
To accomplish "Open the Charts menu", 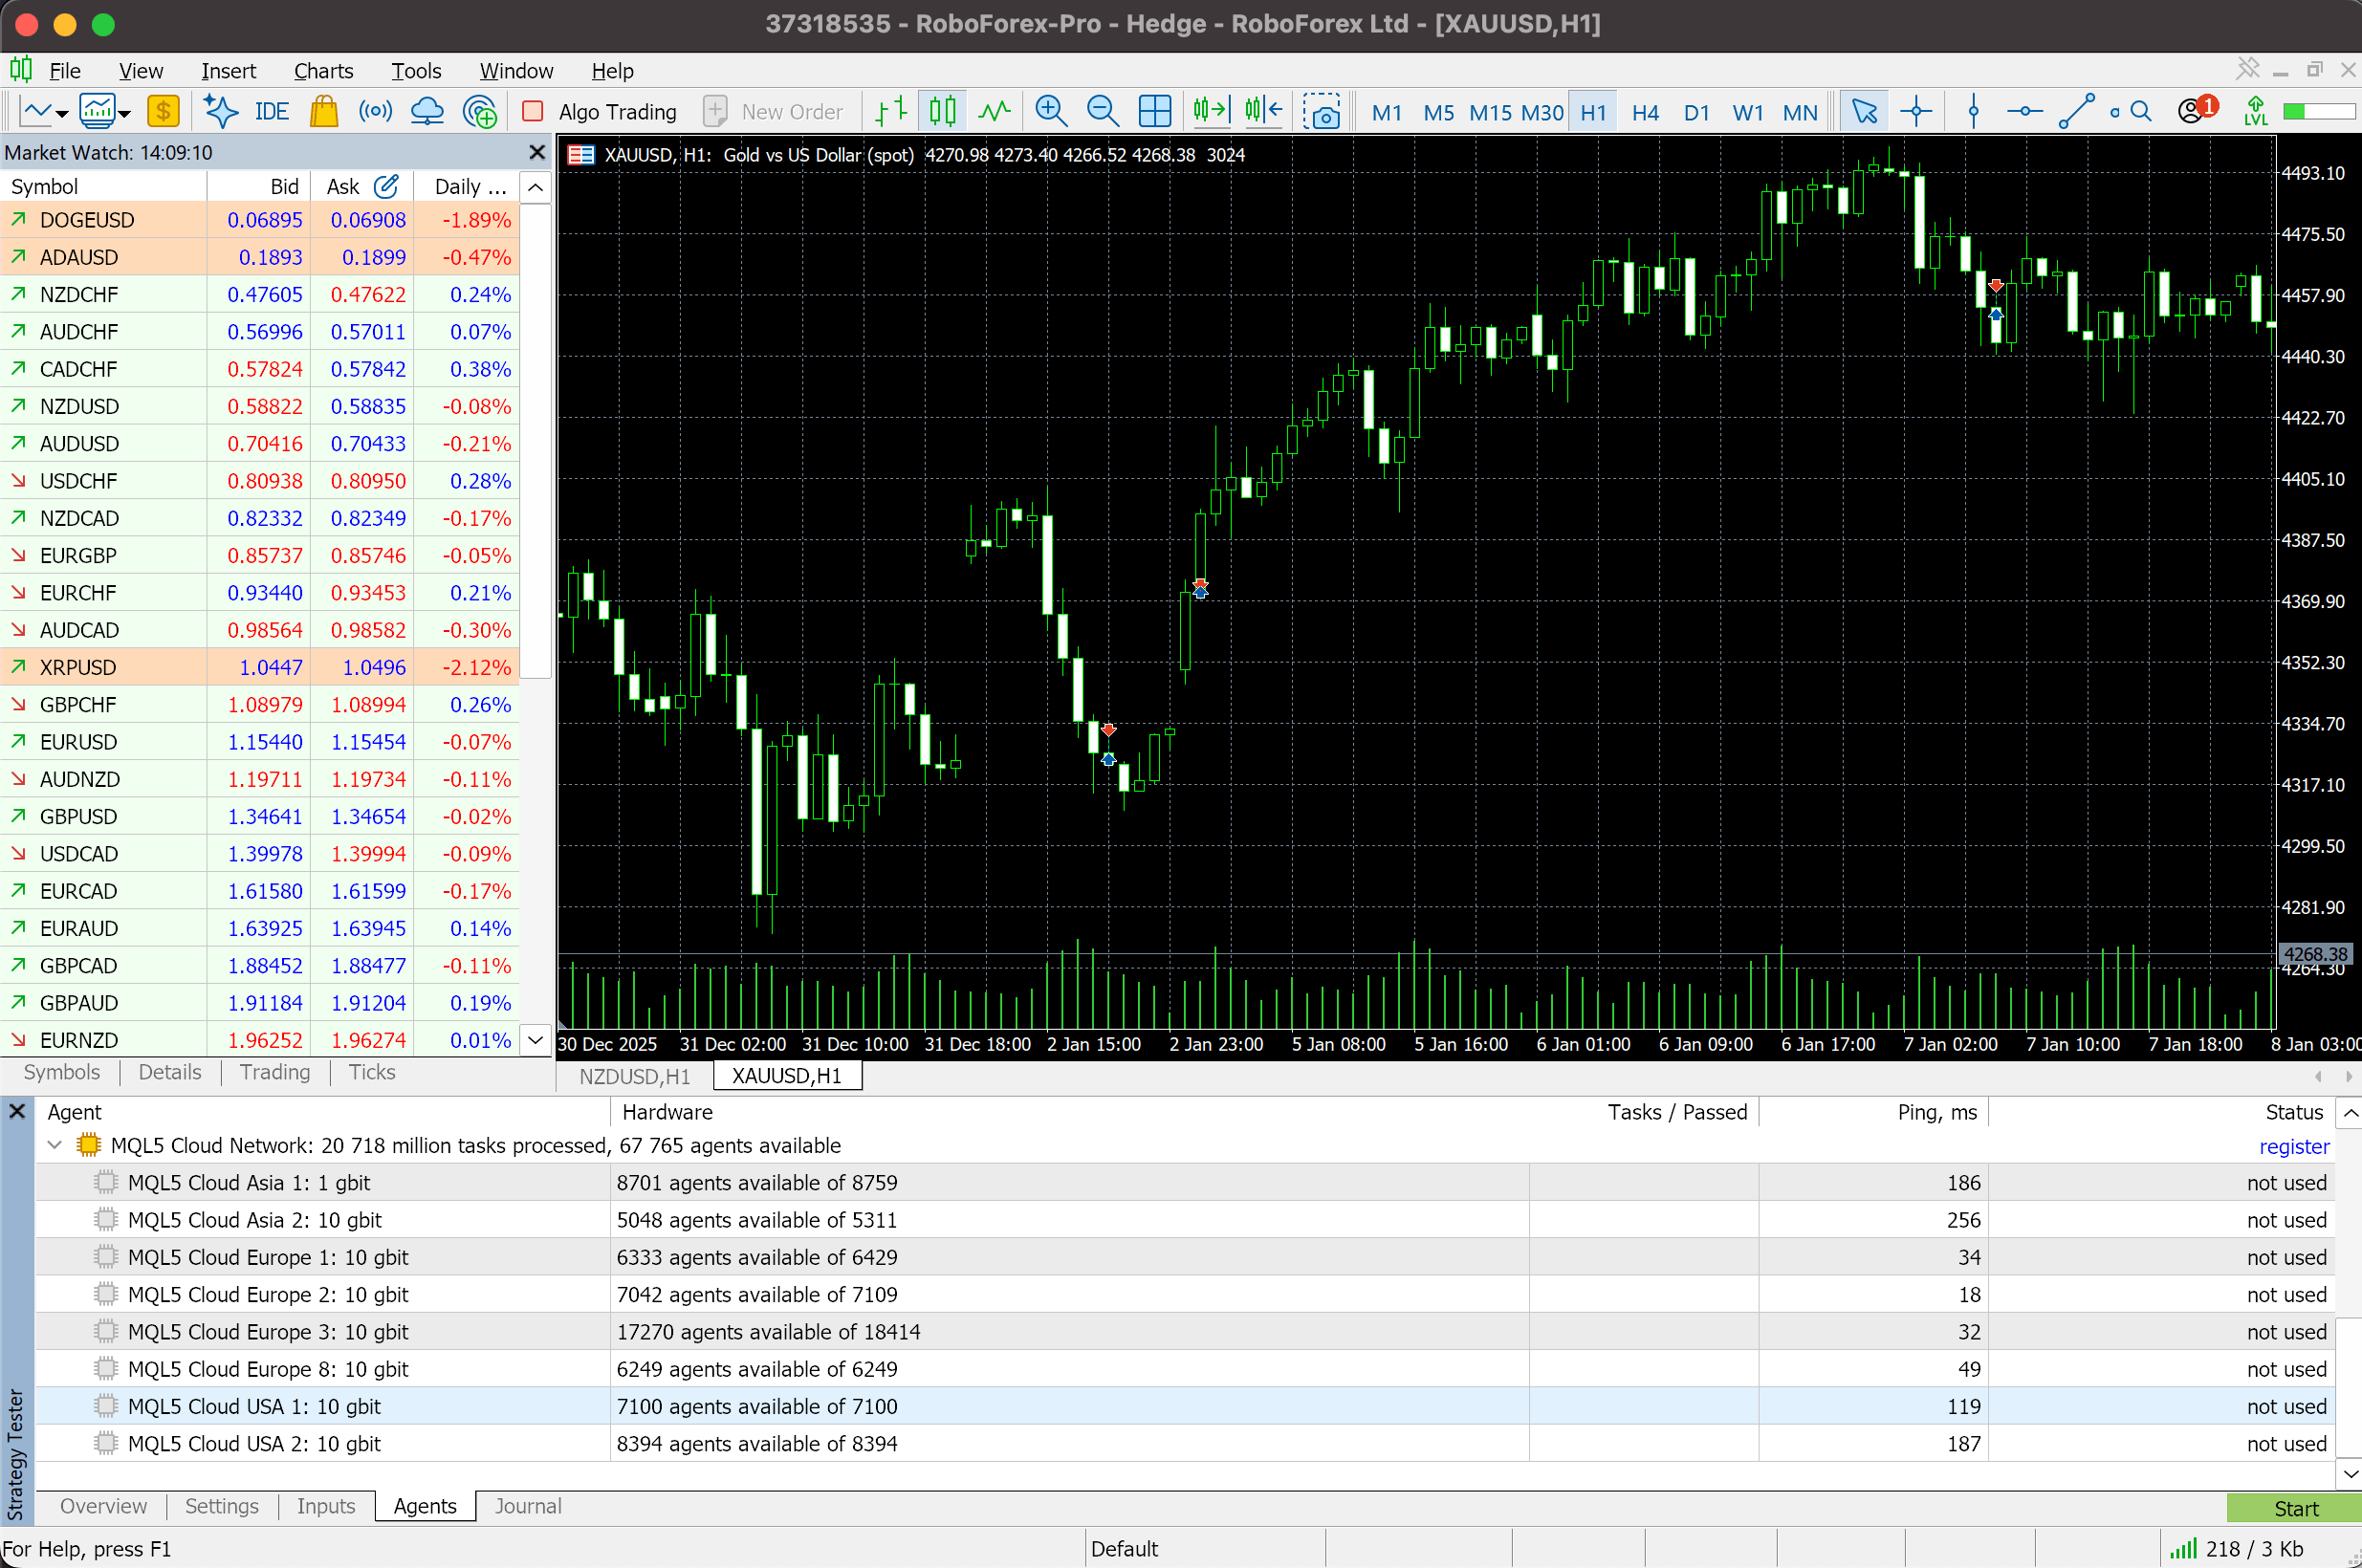I will [323, 71].
